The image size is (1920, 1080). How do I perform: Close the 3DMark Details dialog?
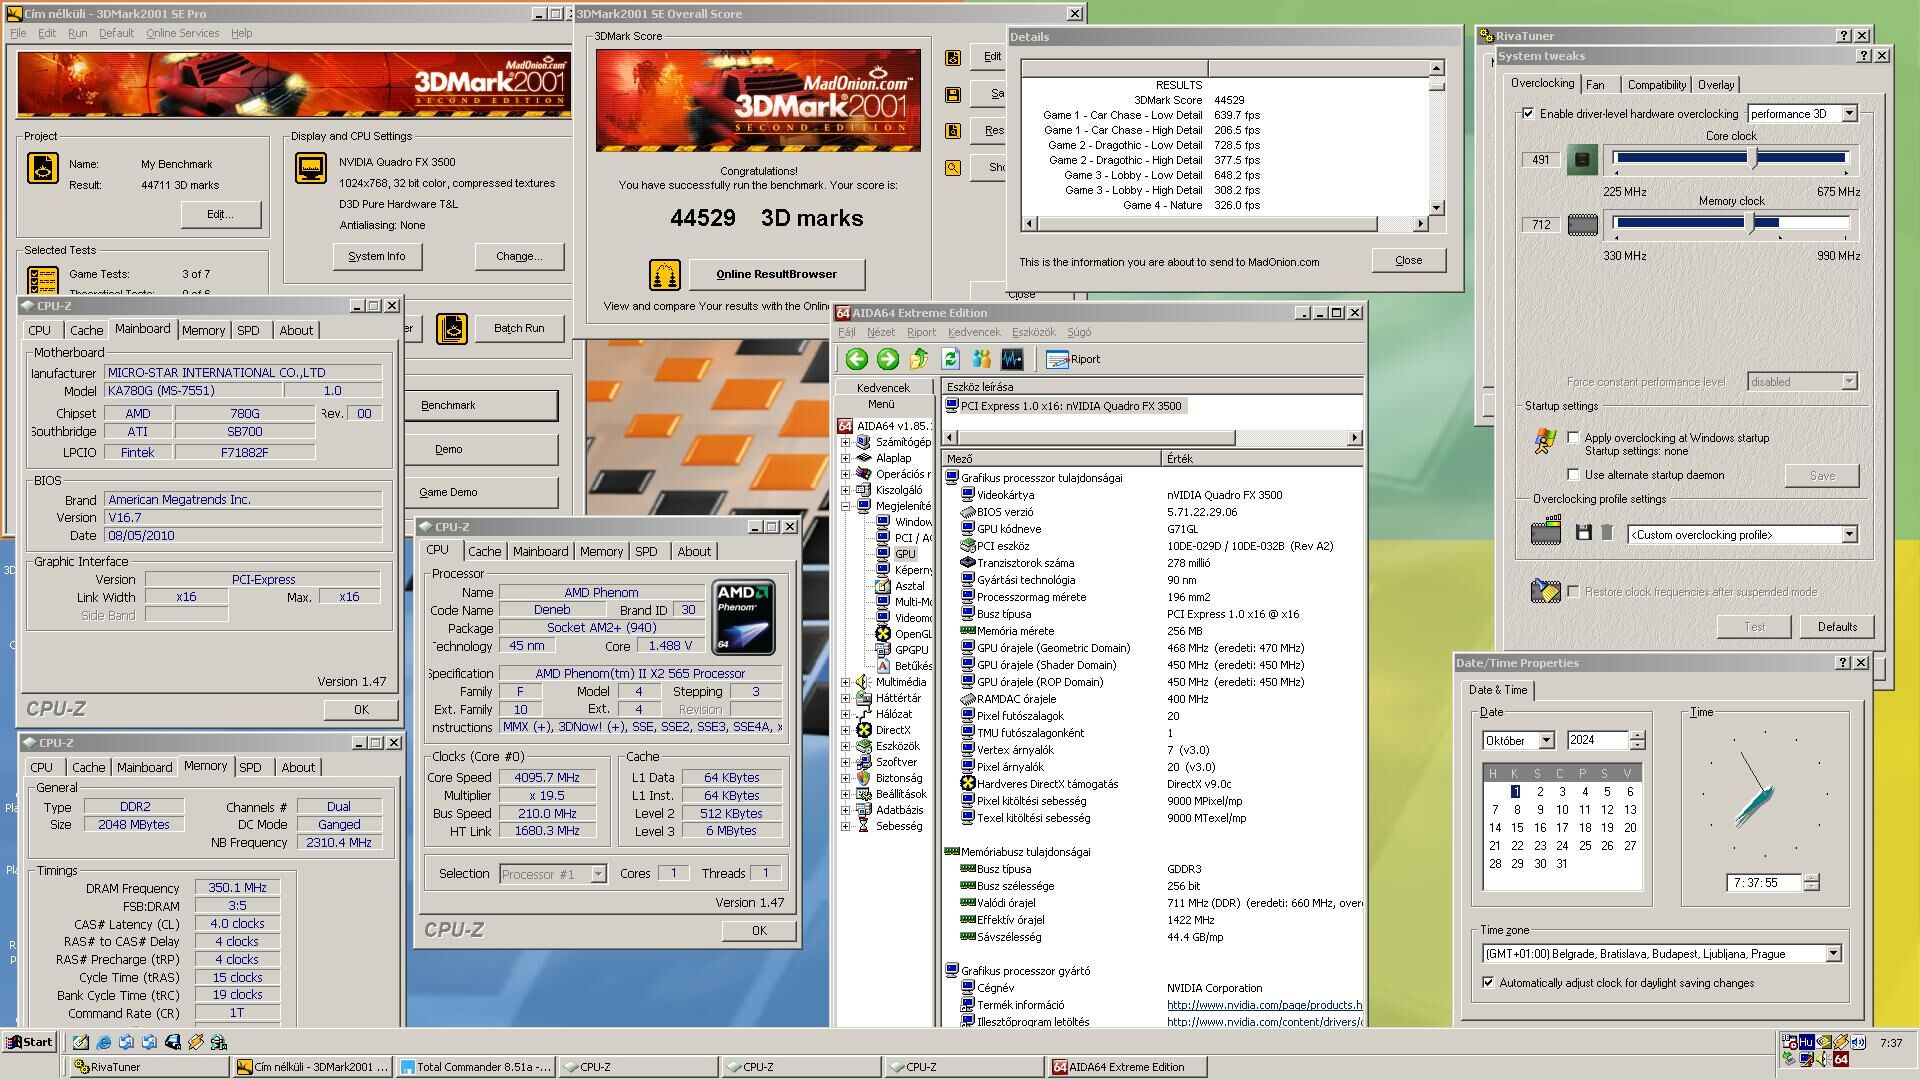1408,260
